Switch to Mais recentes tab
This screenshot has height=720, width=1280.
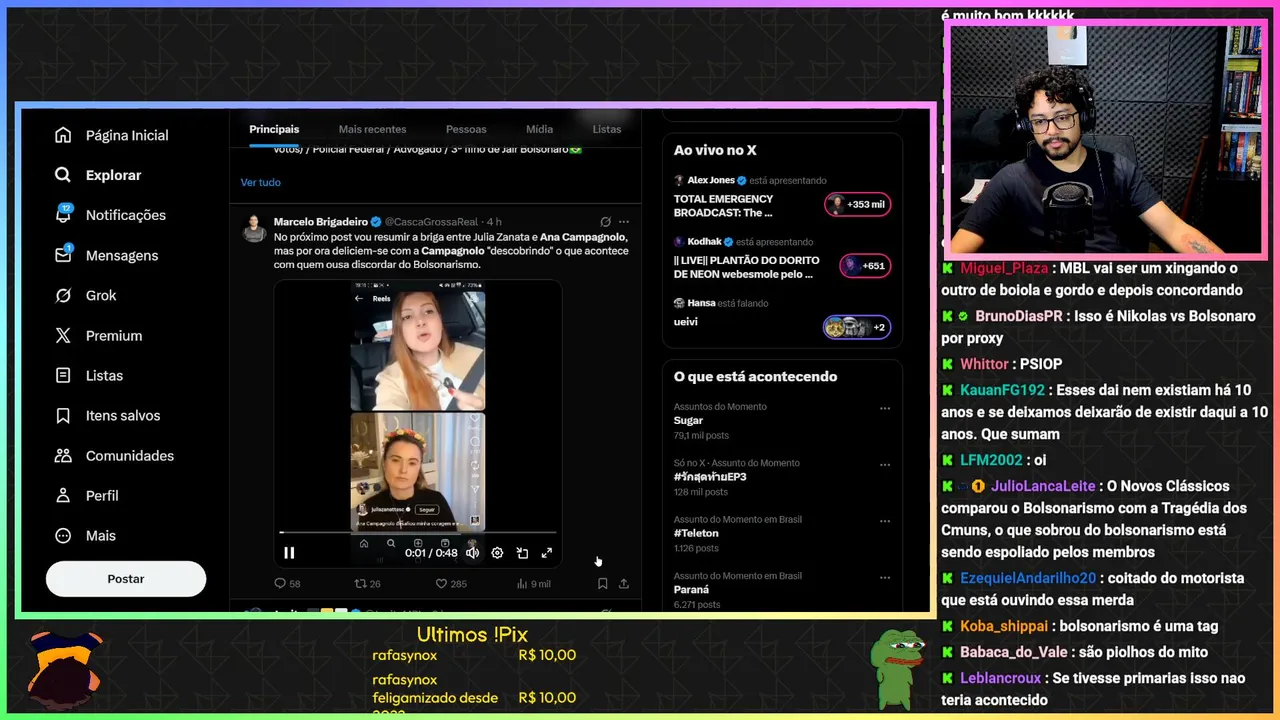point(372,129)
